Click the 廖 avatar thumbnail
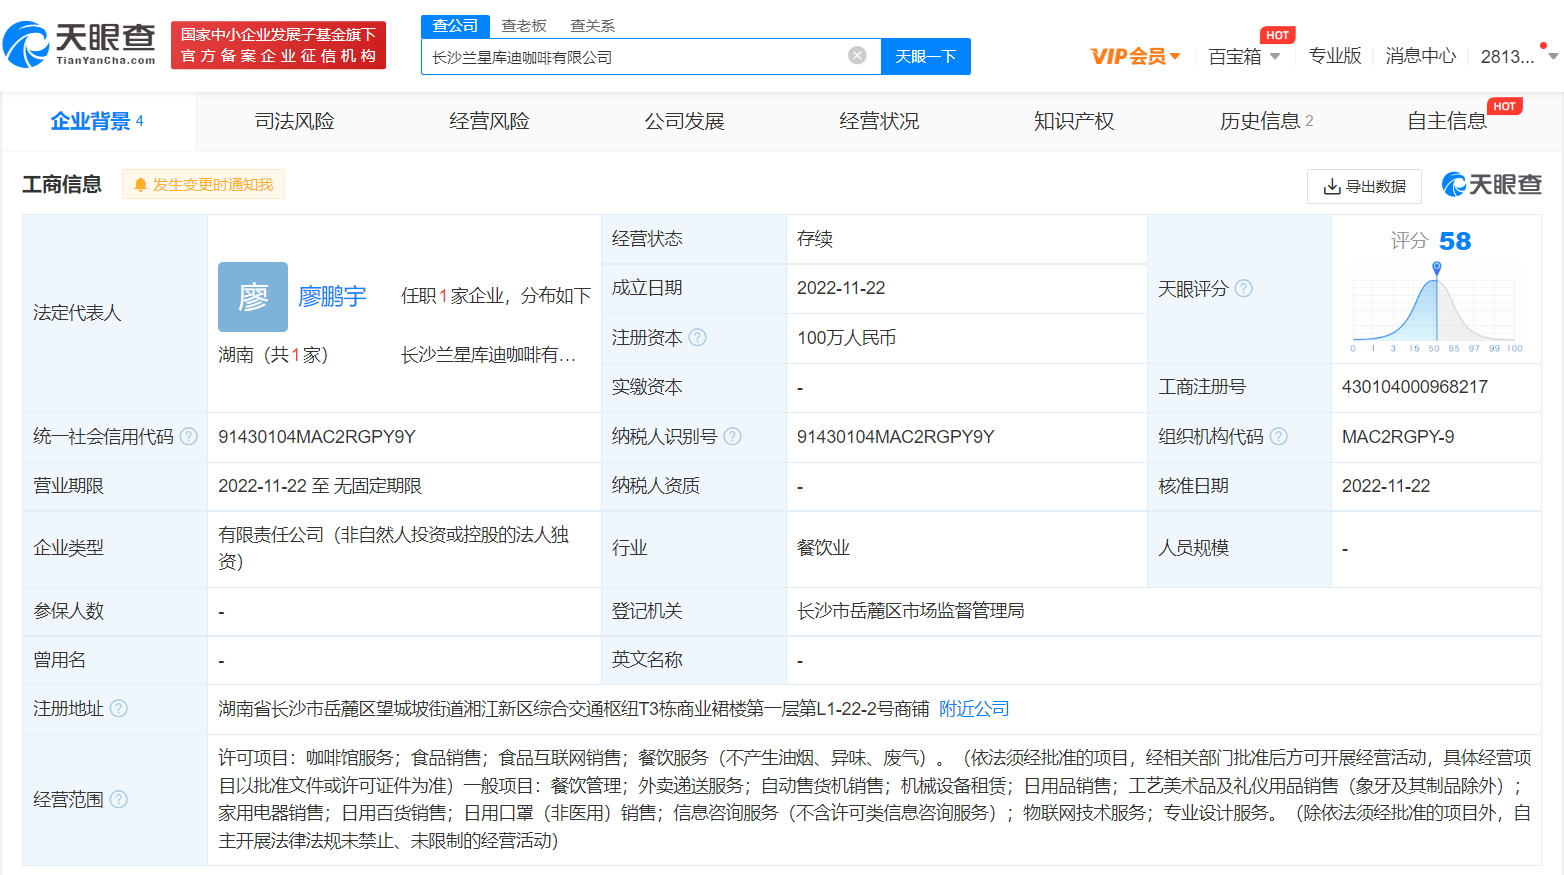 (253, 297)
